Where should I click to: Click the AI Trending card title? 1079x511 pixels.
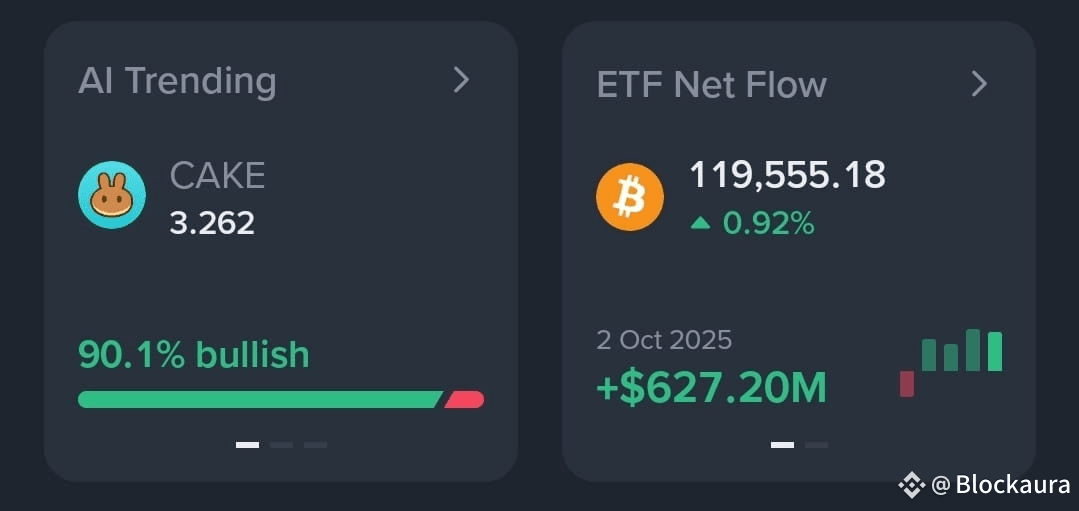coord(177,82)
